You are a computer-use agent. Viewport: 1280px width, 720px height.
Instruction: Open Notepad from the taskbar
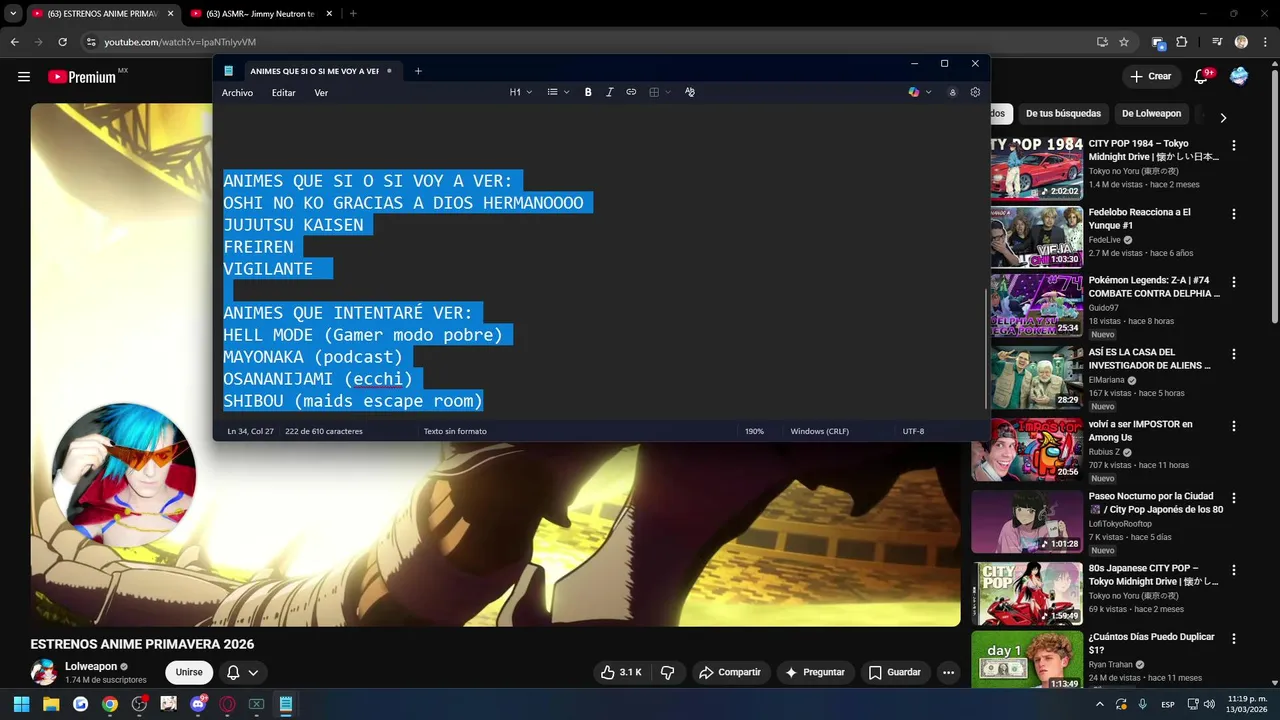coord(285,704)
